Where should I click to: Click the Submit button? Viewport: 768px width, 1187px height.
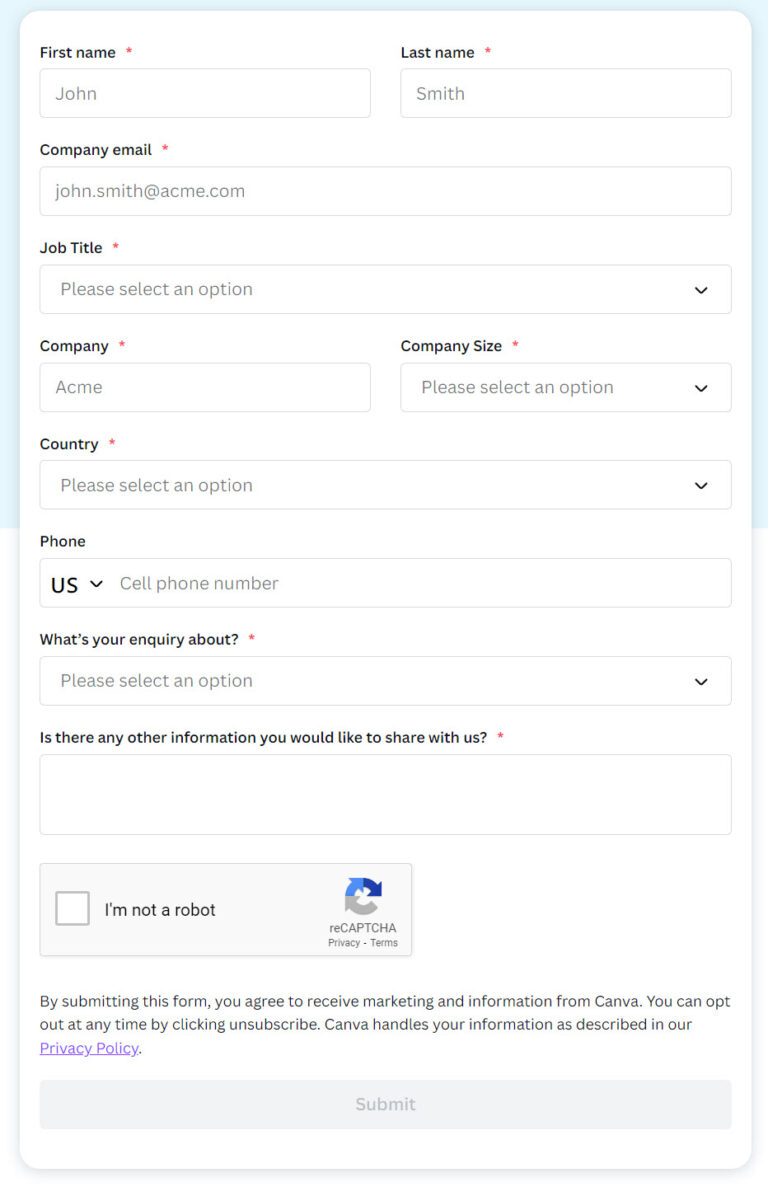385,1104
